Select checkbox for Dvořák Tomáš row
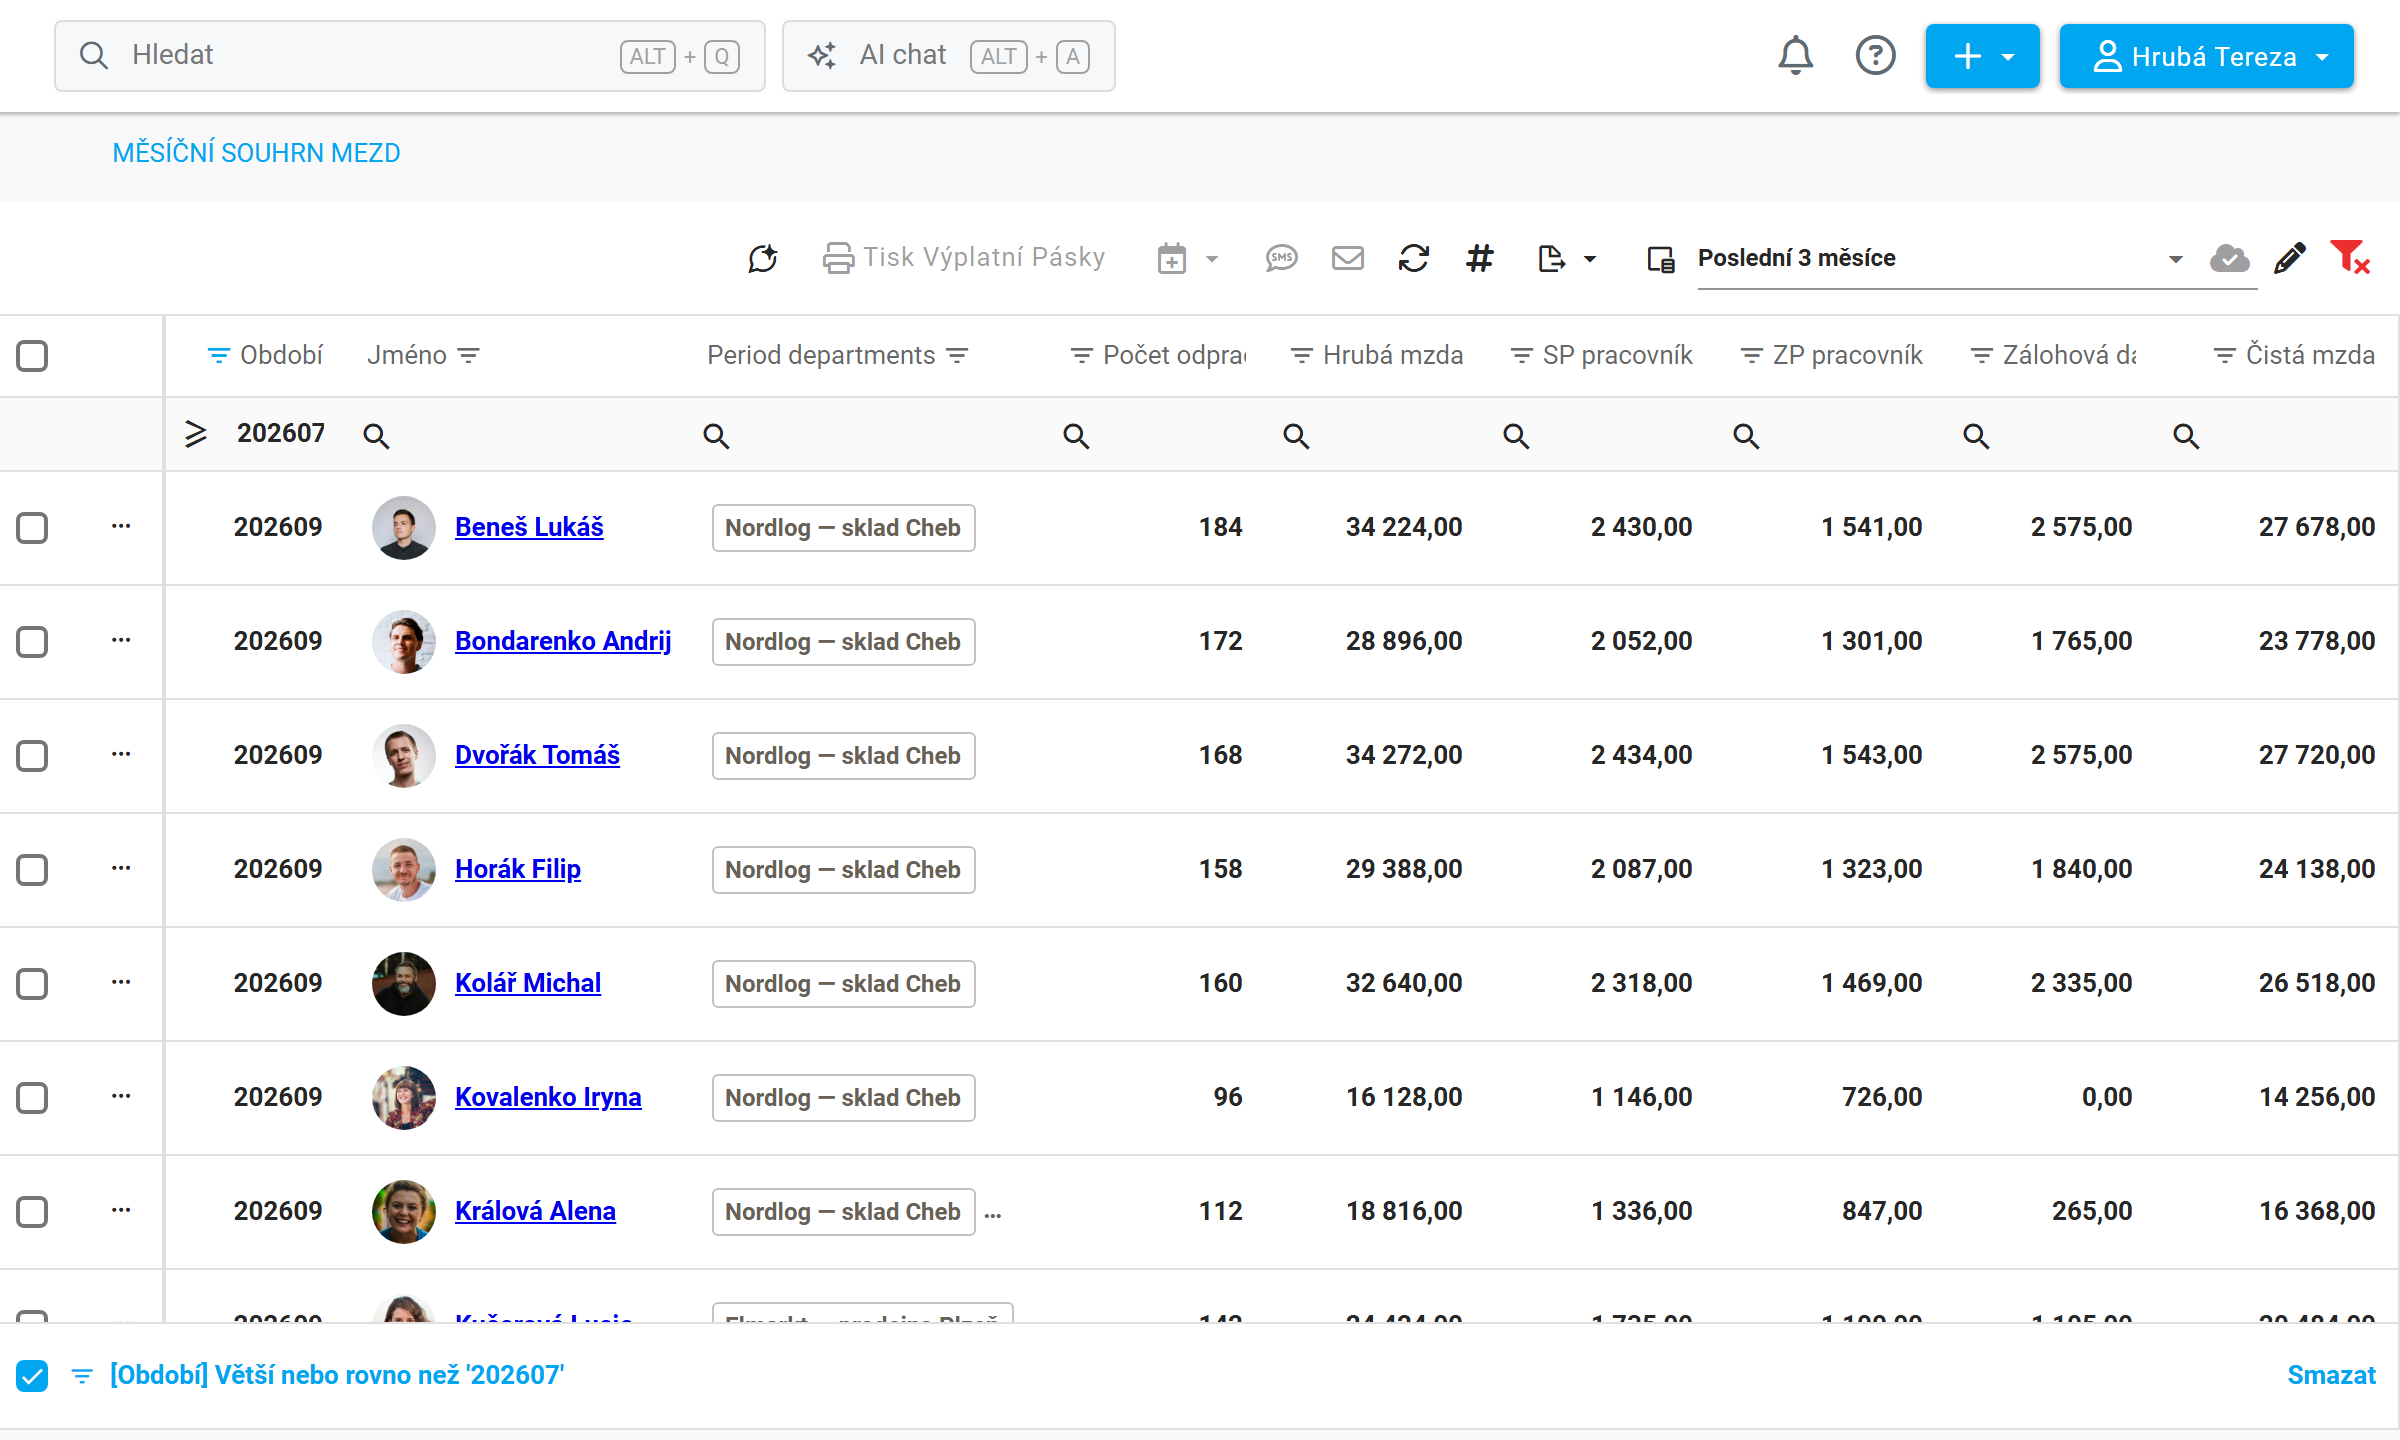The image size is (2400, 1440). [32, 755]
